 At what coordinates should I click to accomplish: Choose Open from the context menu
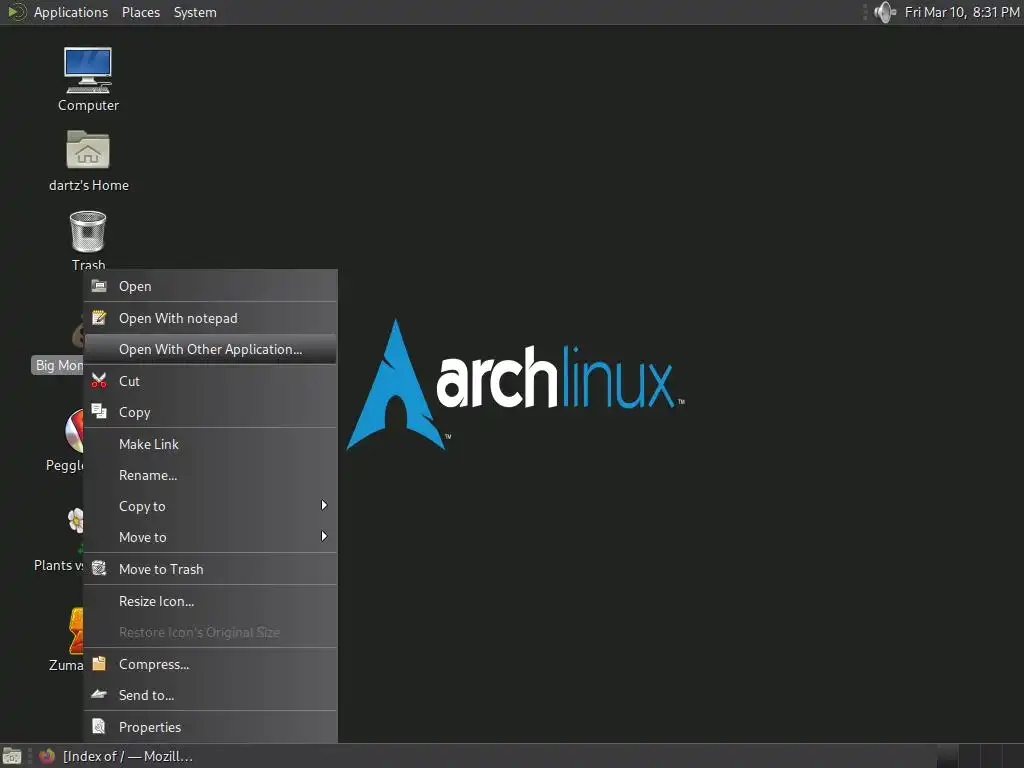point(210,286)
